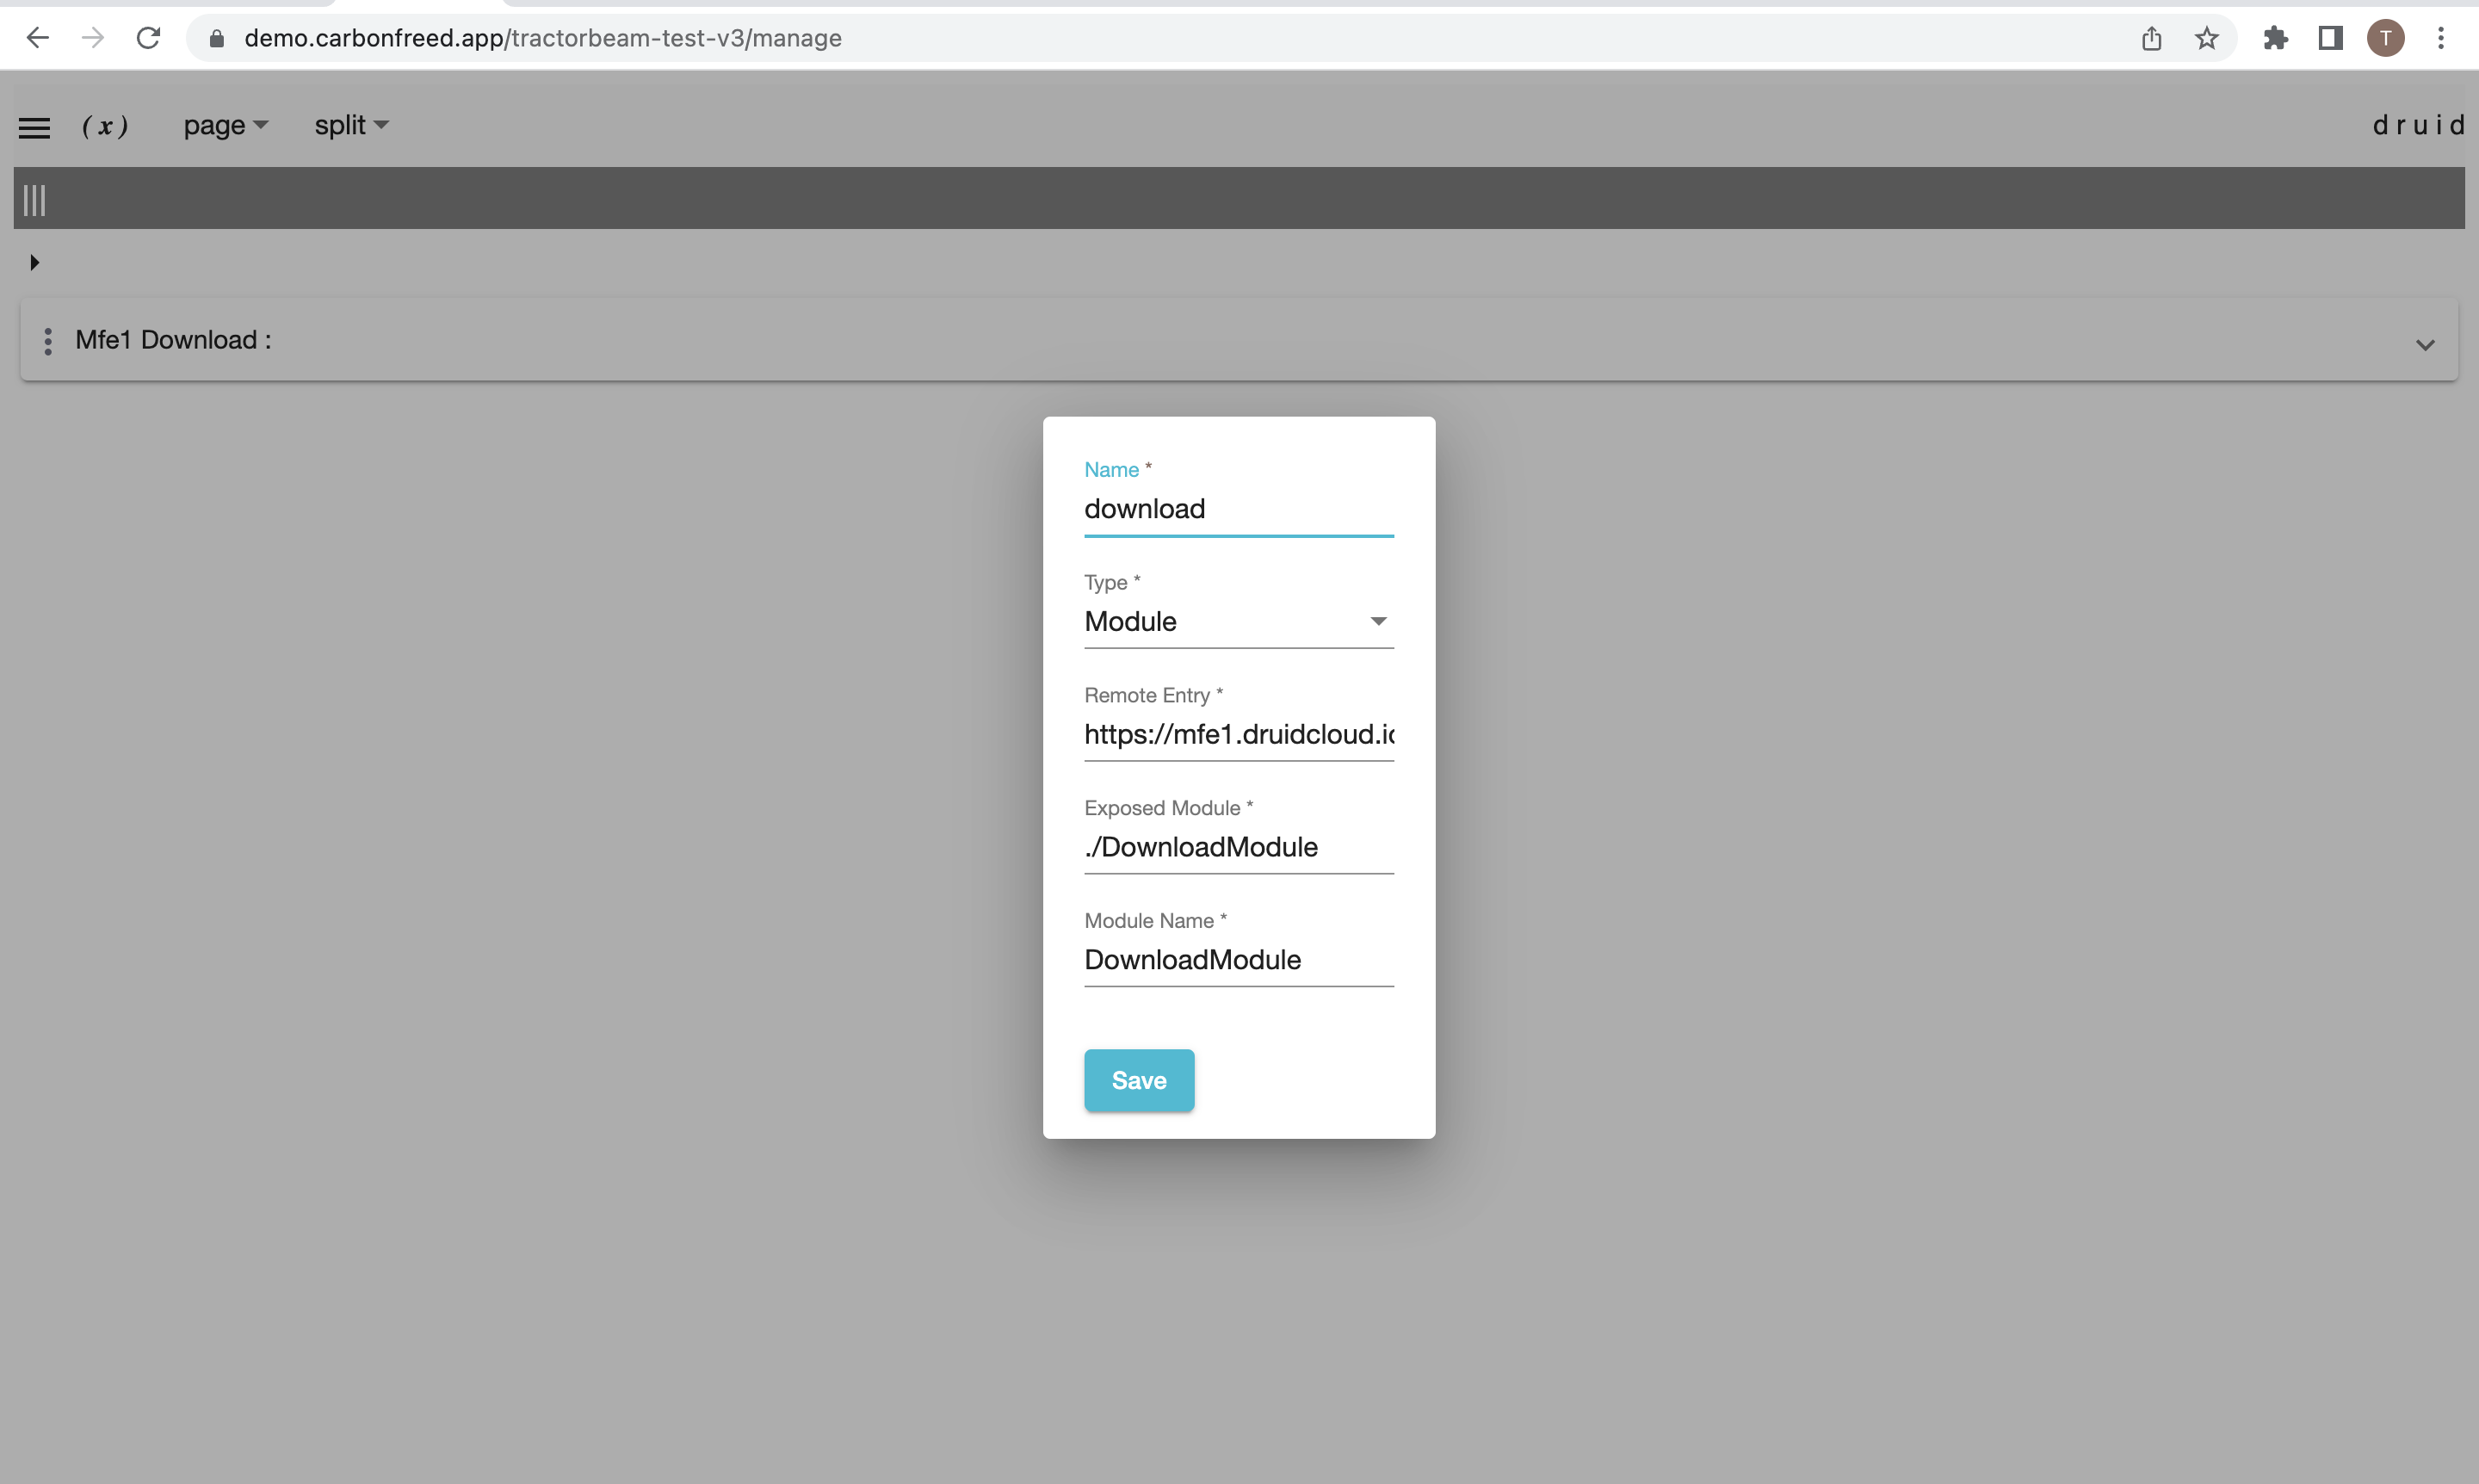Open the kebab menu on Mfe1 Download
The width and height of the screenshot is (2479, 1484).
48,341
